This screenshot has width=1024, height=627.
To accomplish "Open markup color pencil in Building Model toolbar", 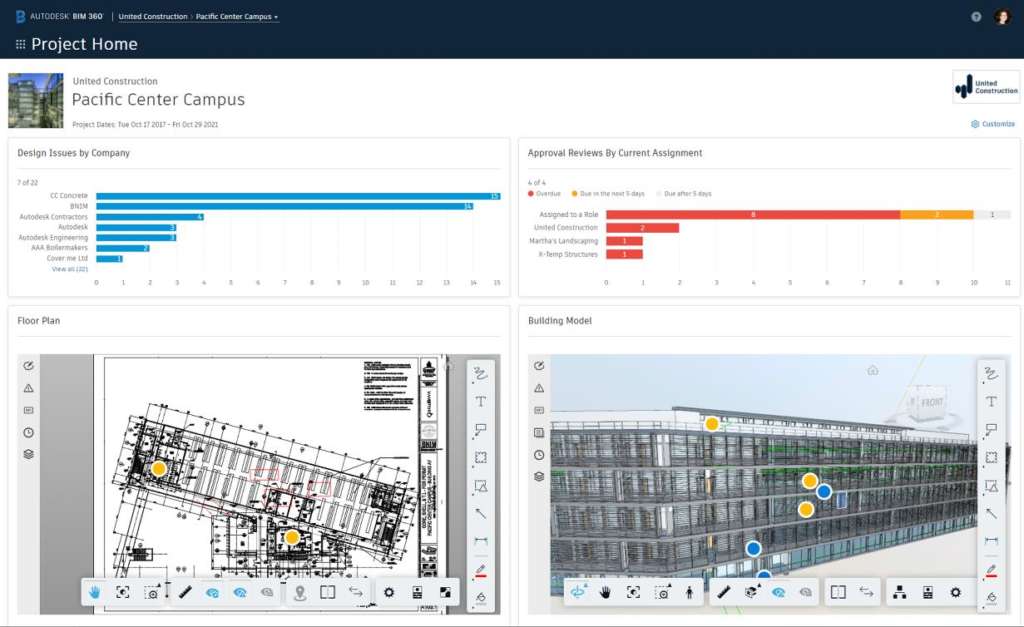I will [991, 570].
